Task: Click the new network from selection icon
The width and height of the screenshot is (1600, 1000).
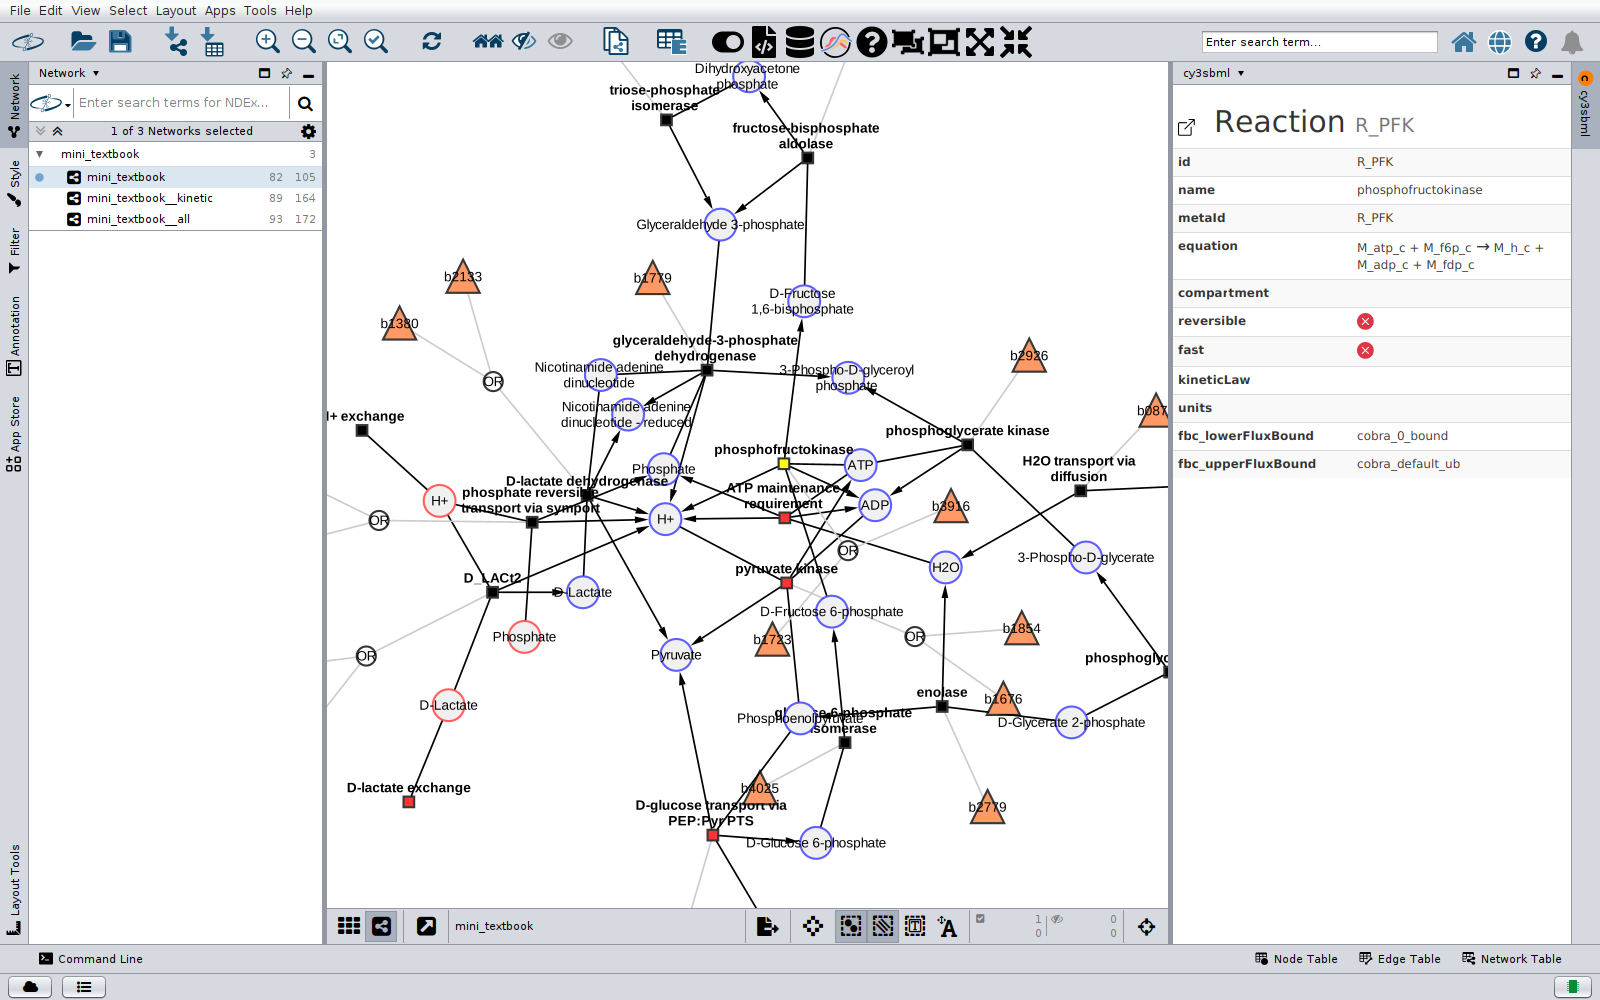Action: click(x=616, y=41)
